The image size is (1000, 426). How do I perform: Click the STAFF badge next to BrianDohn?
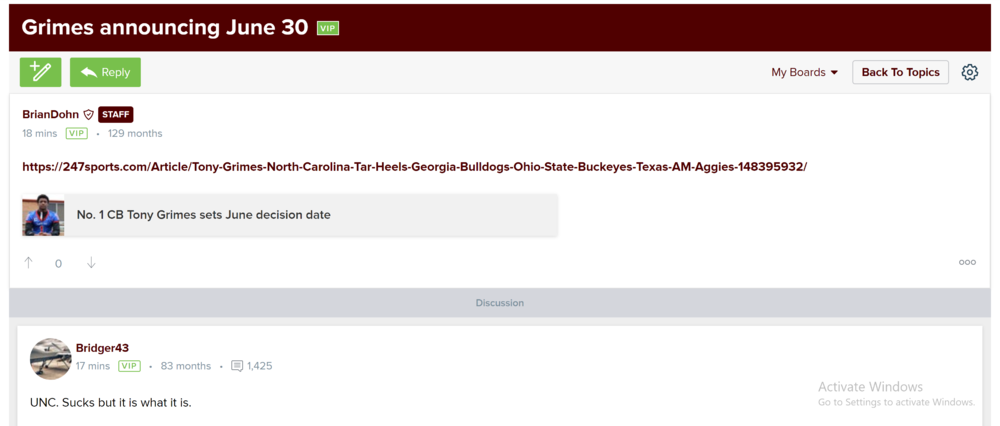point(115,115)
